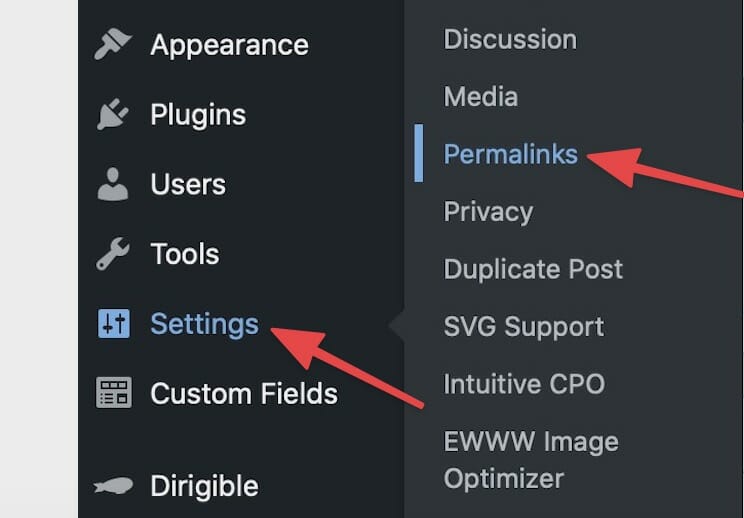Open the Dirigible menu item

point(205,486)
